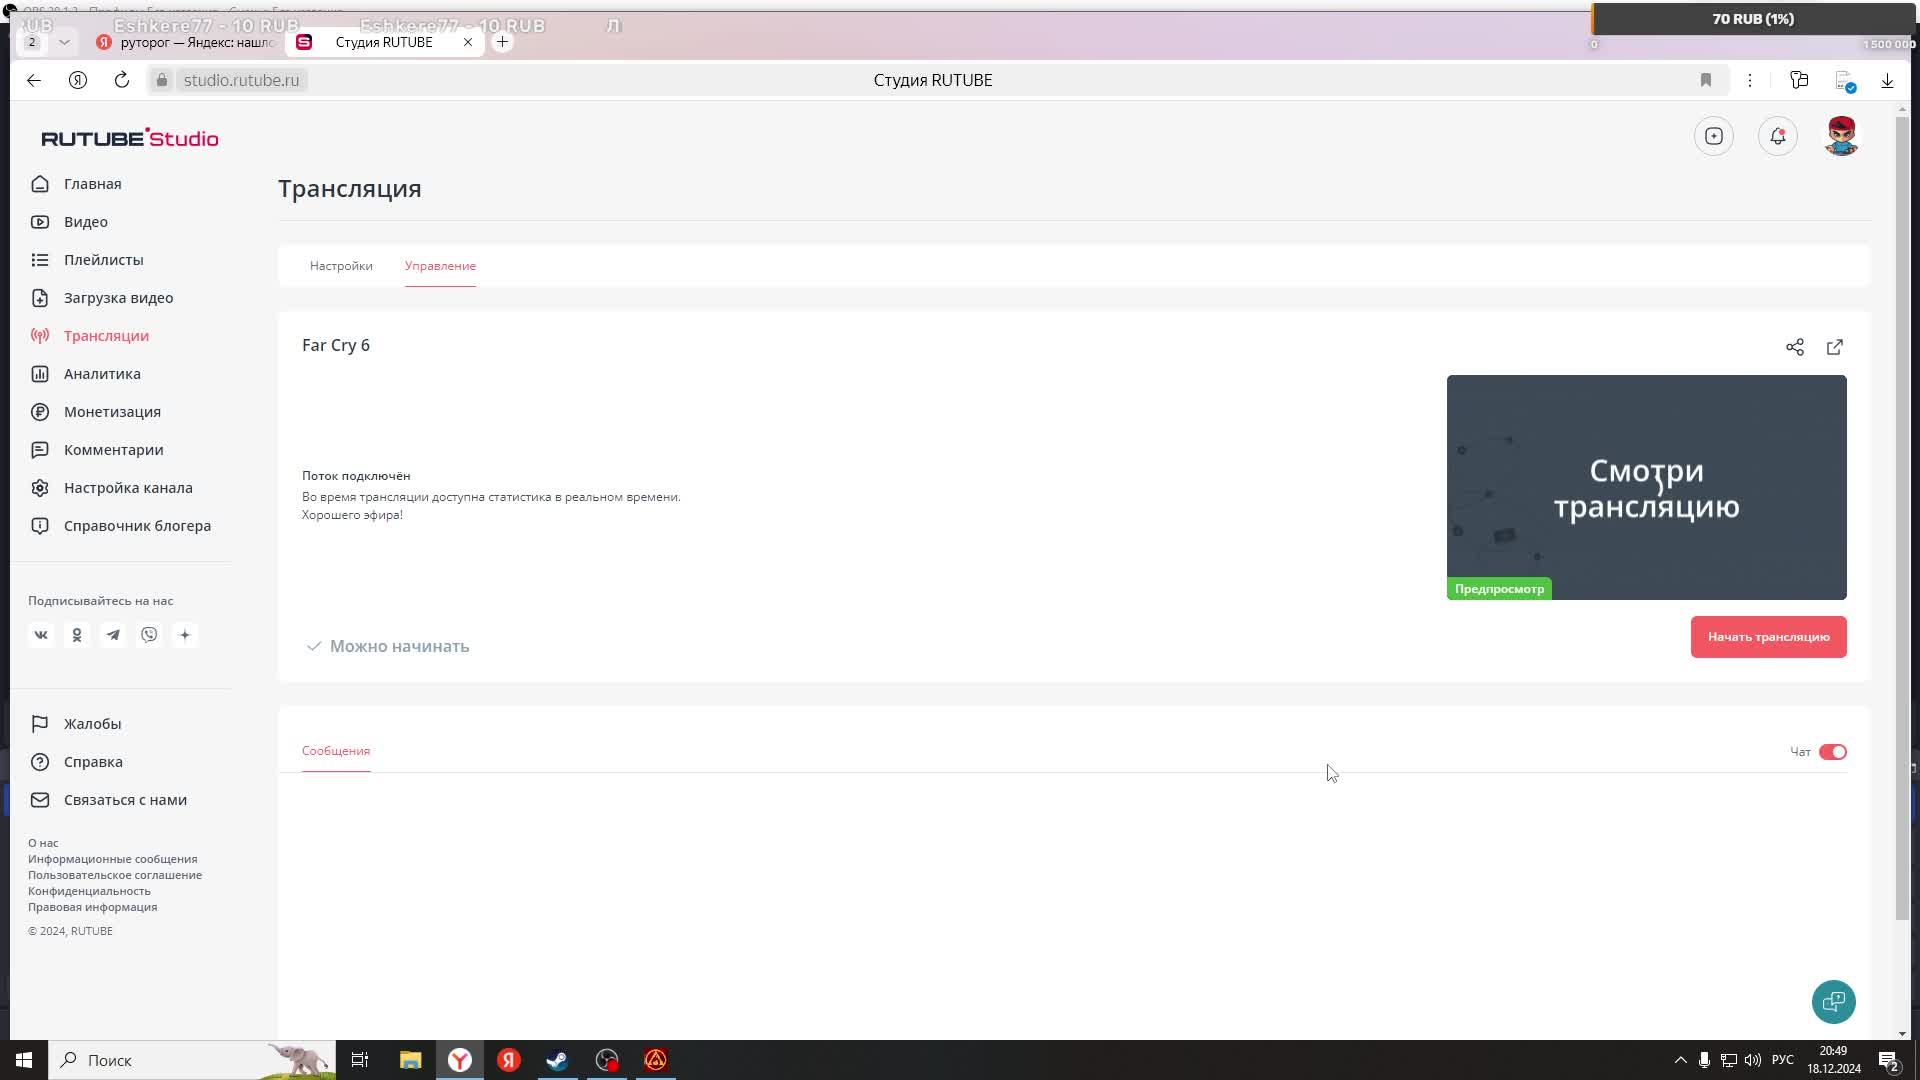The height and width of the screenshot is (1080, 1920).
Task: Open the Telegram social link icon
Action: pyautogui.click(x=113, y=635)
